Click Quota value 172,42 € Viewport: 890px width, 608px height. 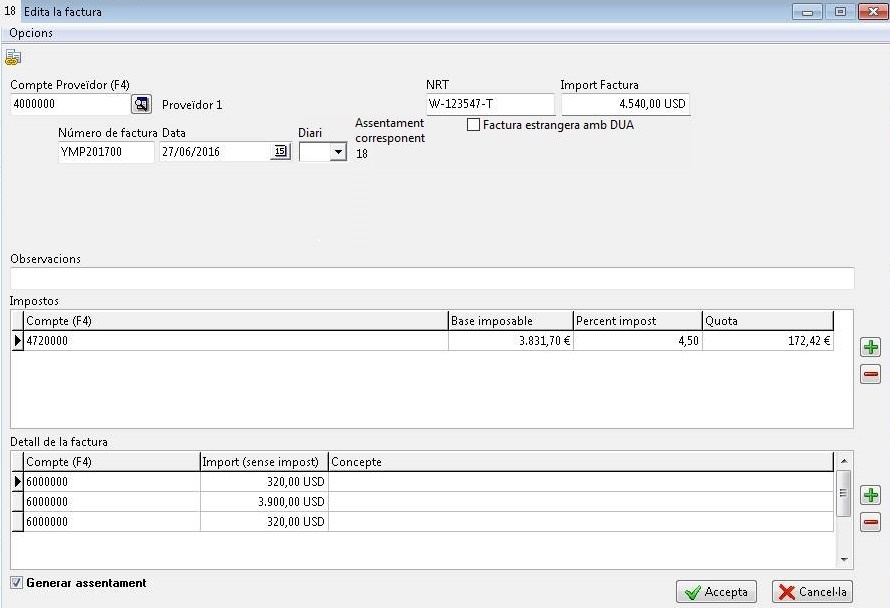pyautogui.click(x=768, y=341)
